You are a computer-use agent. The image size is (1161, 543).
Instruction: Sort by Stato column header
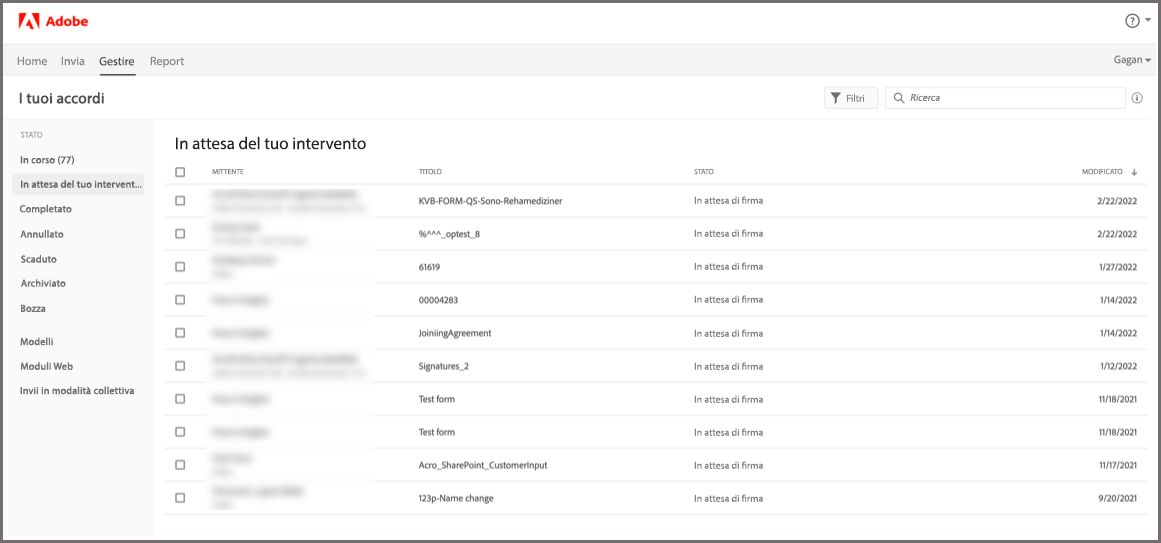pyautogui.click(x=704, y=172)
